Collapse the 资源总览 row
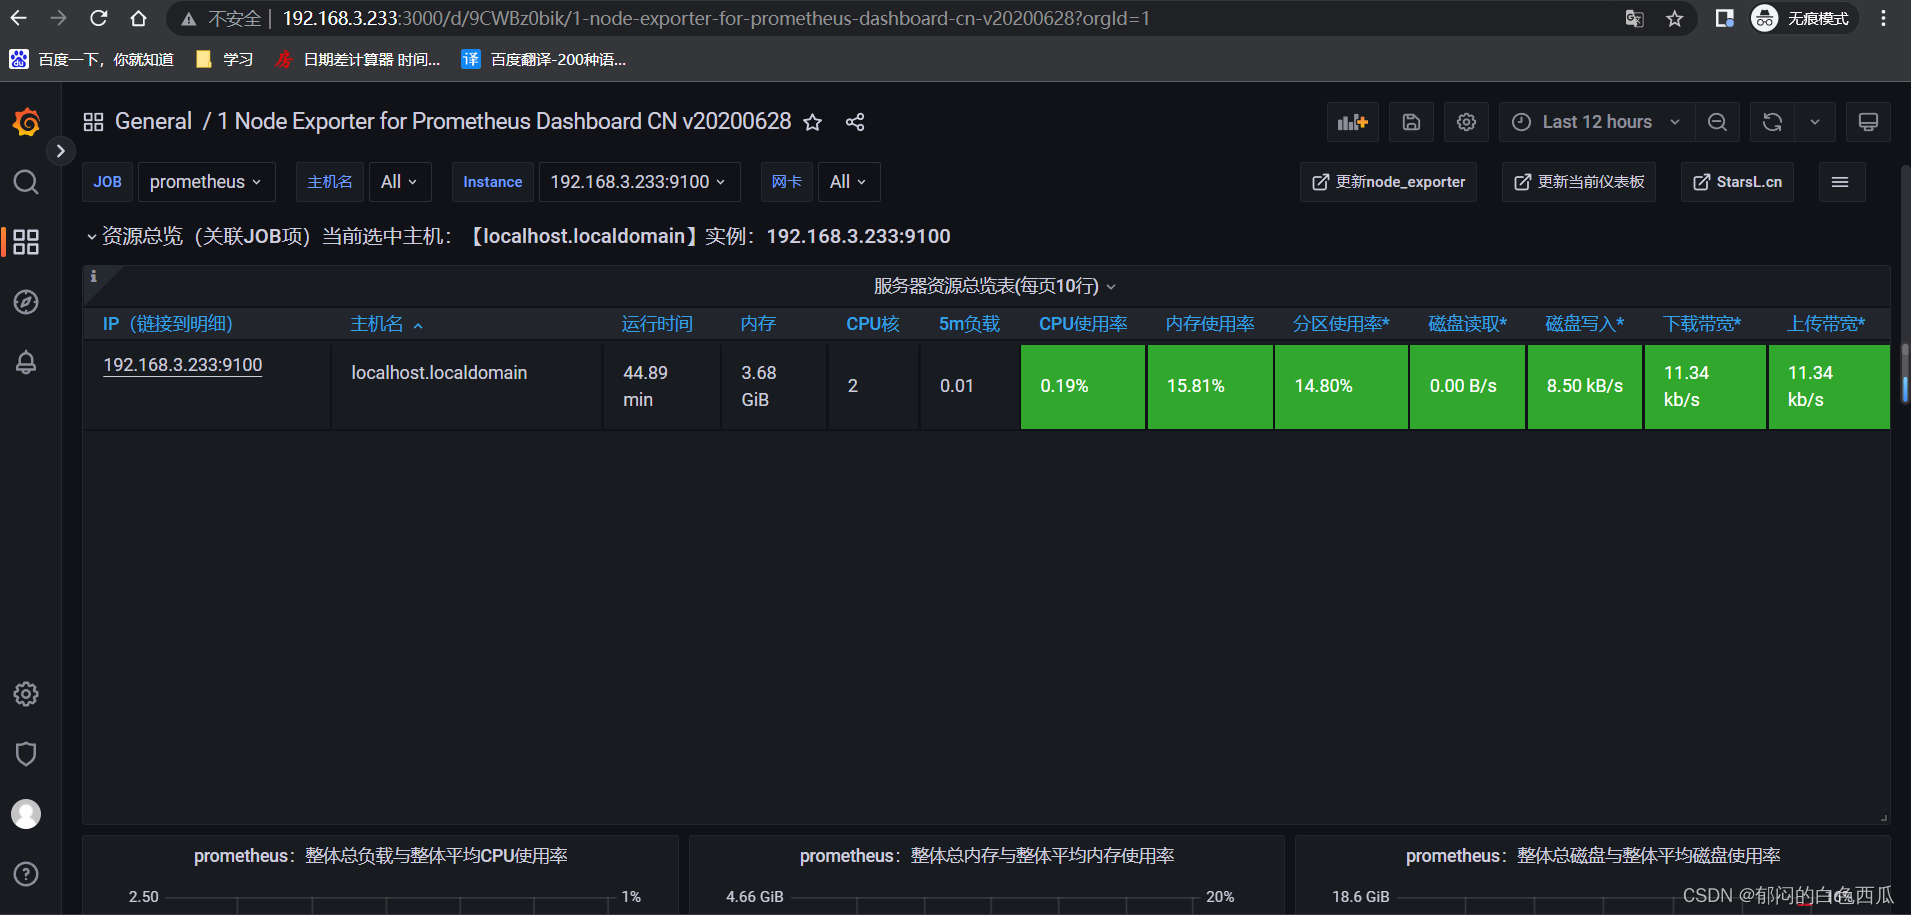Image resolution: width=1911 pixels, height=915 pixels. pyautogui.click(x=91, y=237)
